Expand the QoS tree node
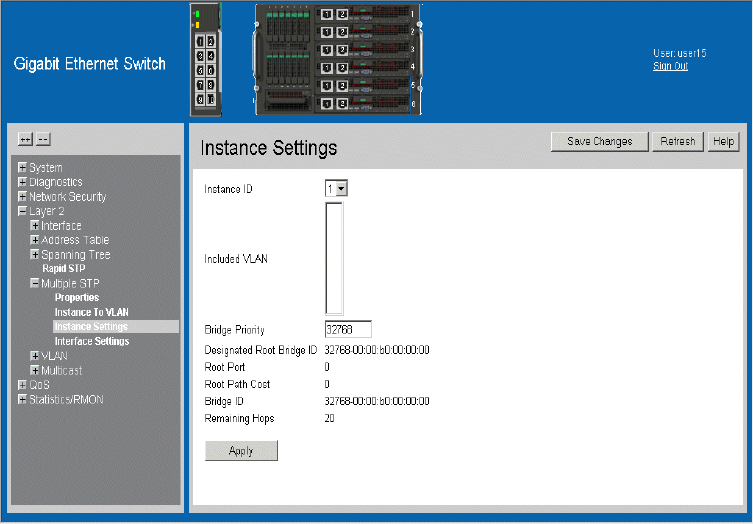753x524 pixels. [22, 385]
